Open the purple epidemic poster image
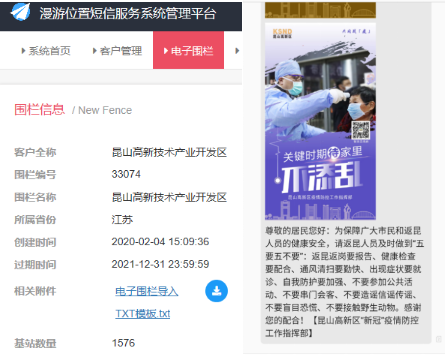The height and width of the screenshot is (363, 445). 320,121
